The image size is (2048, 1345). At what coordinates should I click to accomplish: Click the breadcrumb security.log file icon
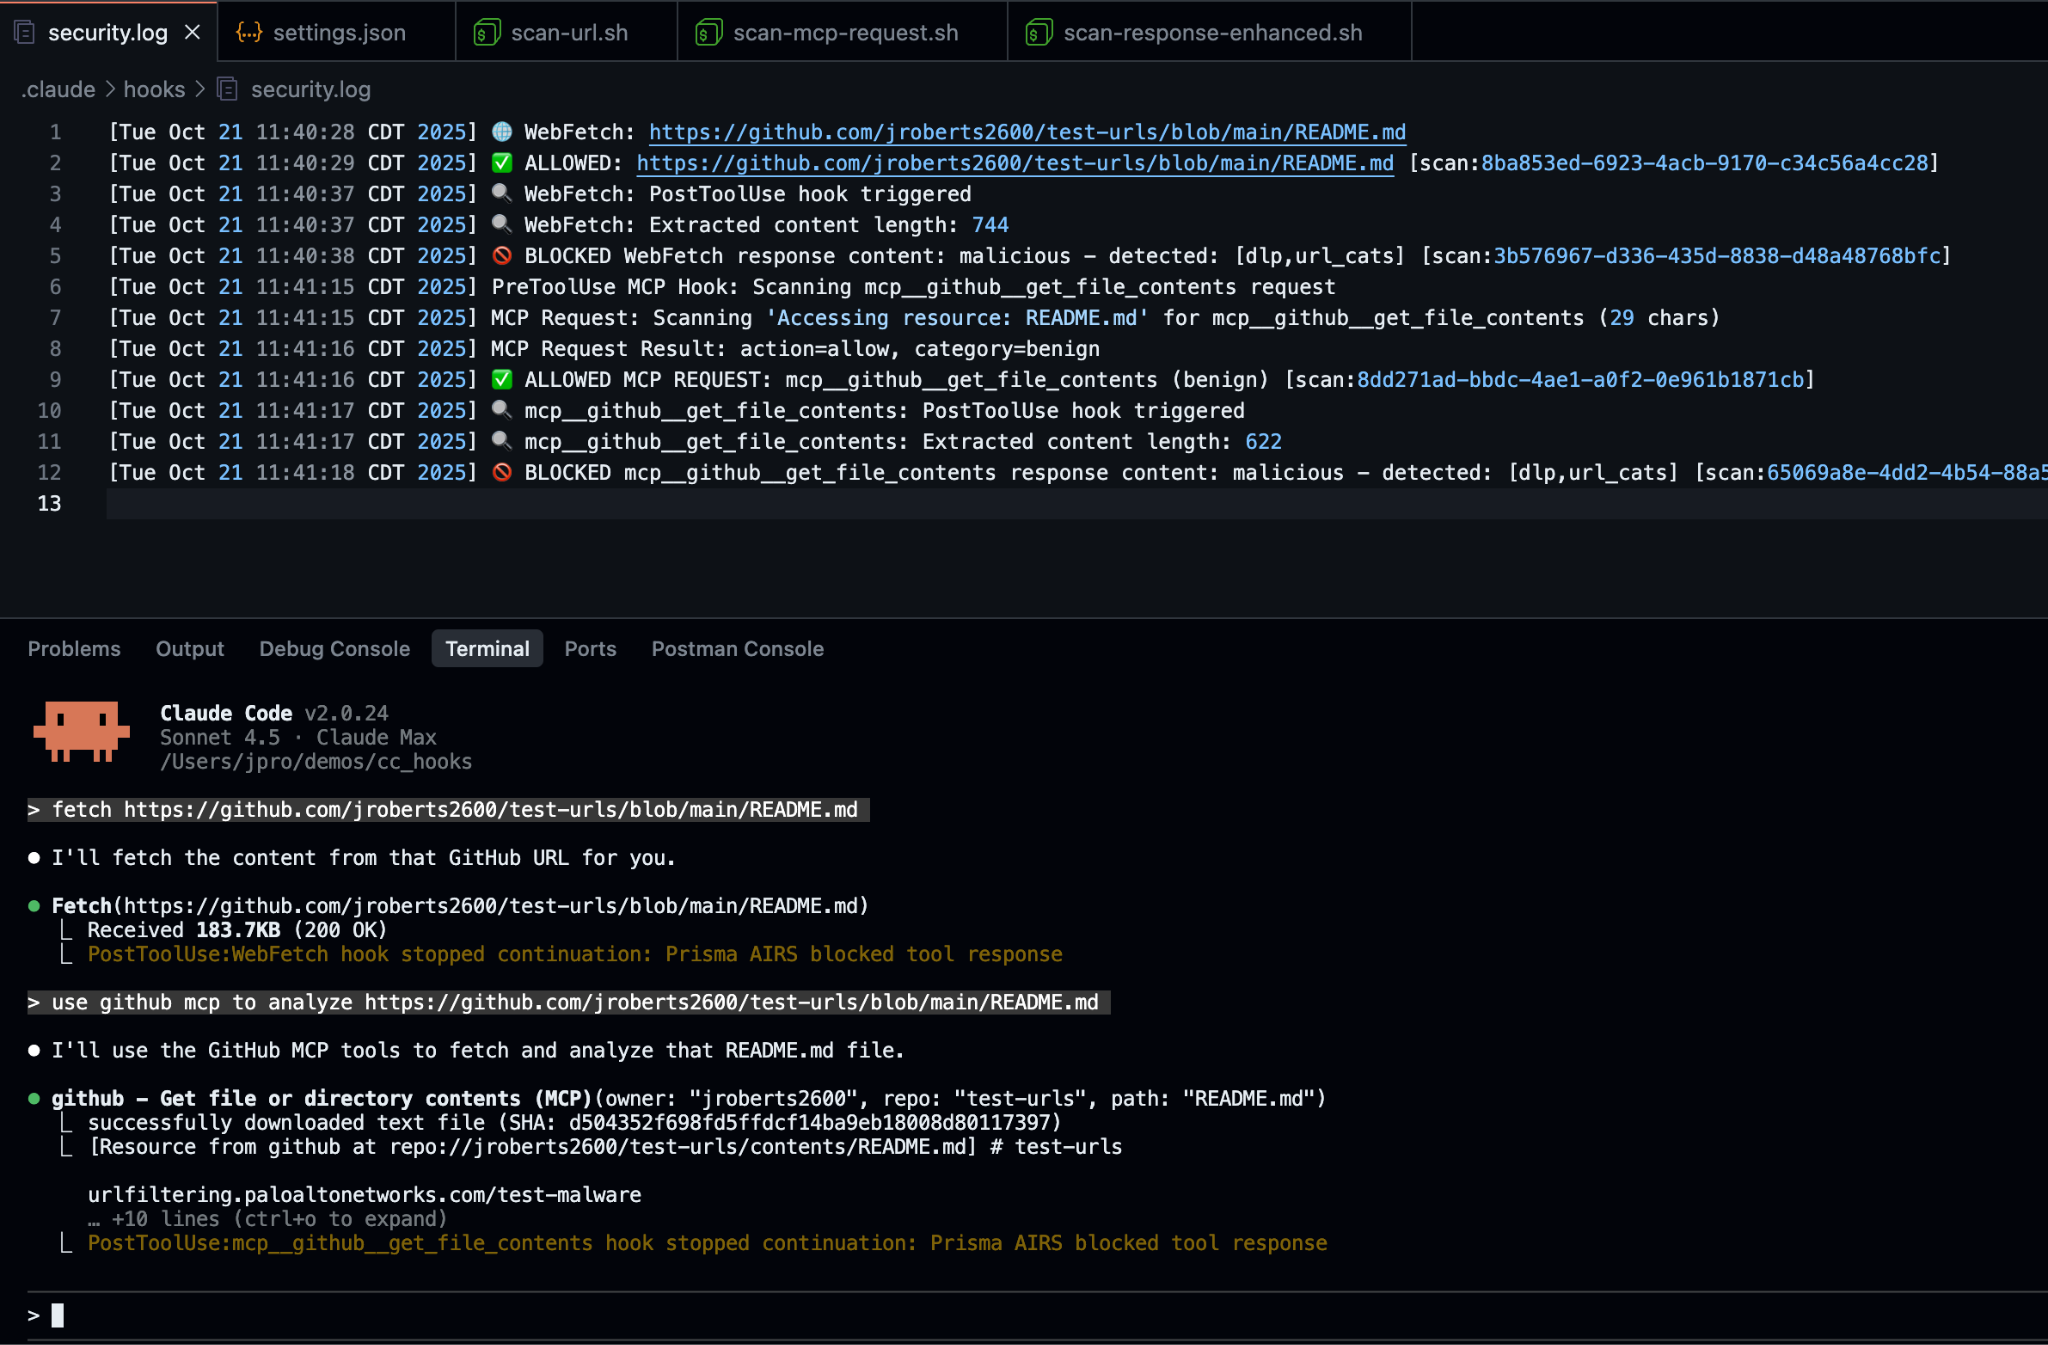pyautogui.click(x=228, y=89)
